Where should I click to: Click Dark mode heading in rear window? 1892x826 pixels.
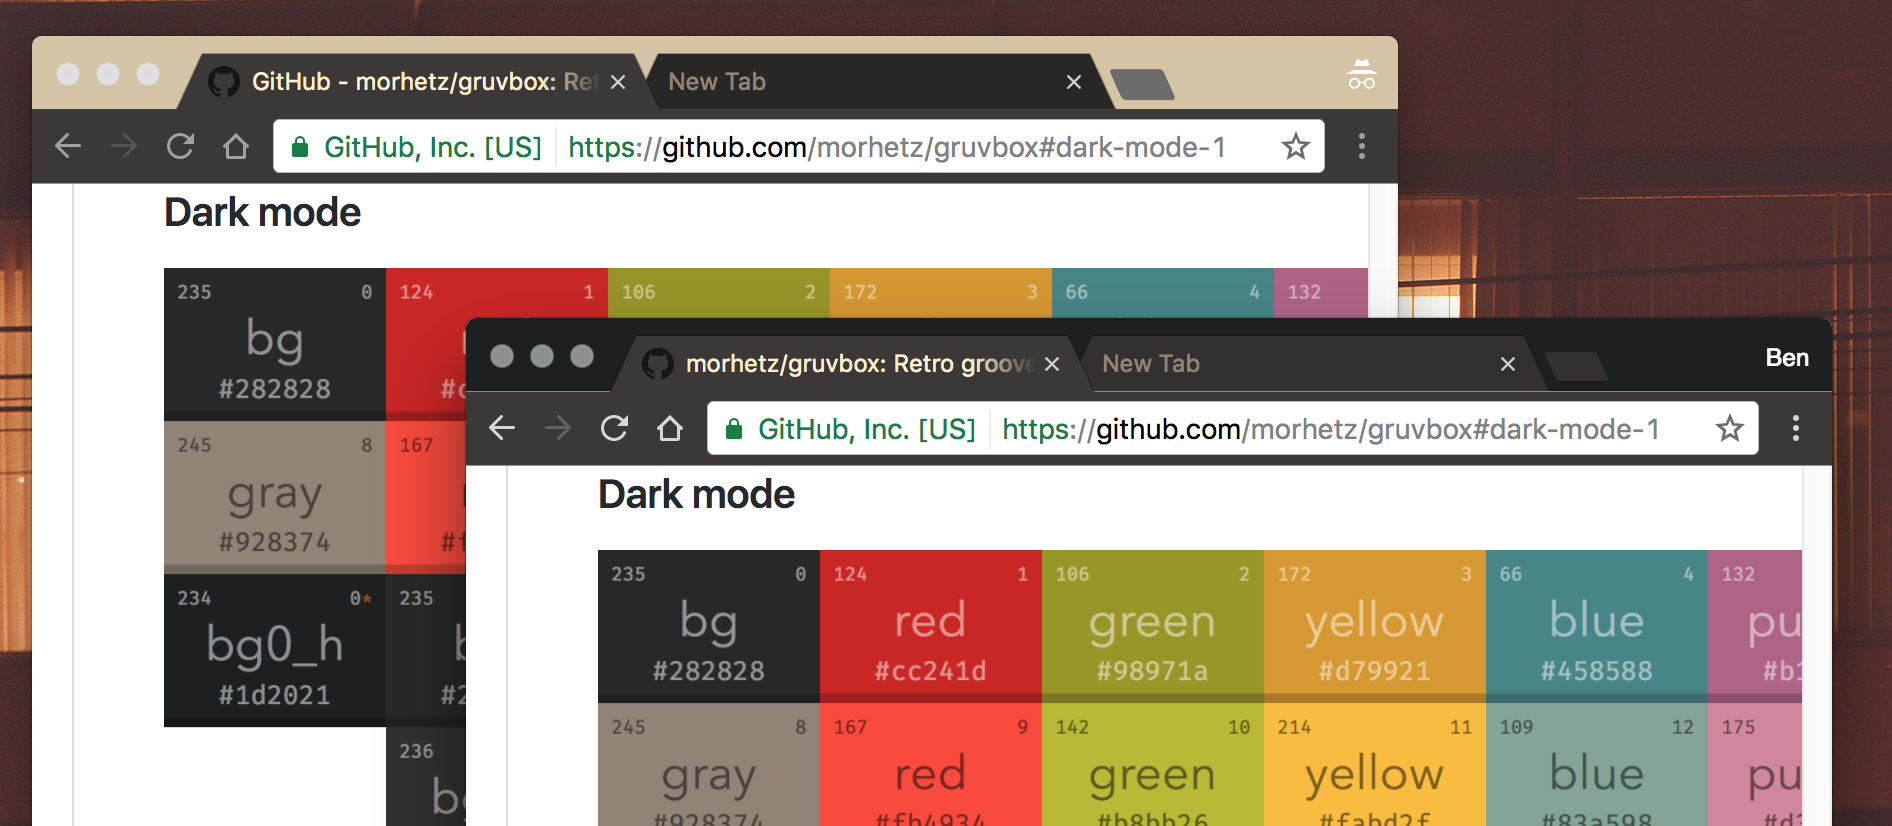[x=262, y=212]
